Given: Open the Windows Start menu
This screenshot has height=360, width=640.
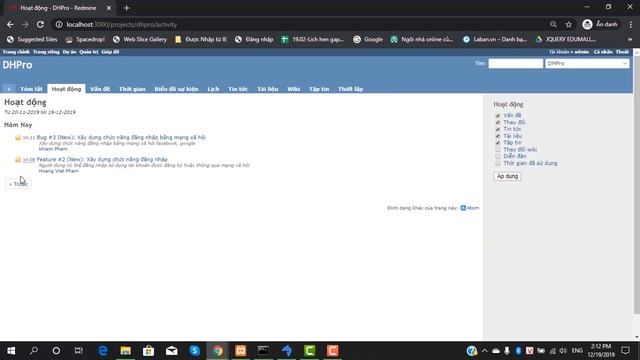Looking at the screenshot, I should pyautogui.click(x=11, y=351).
